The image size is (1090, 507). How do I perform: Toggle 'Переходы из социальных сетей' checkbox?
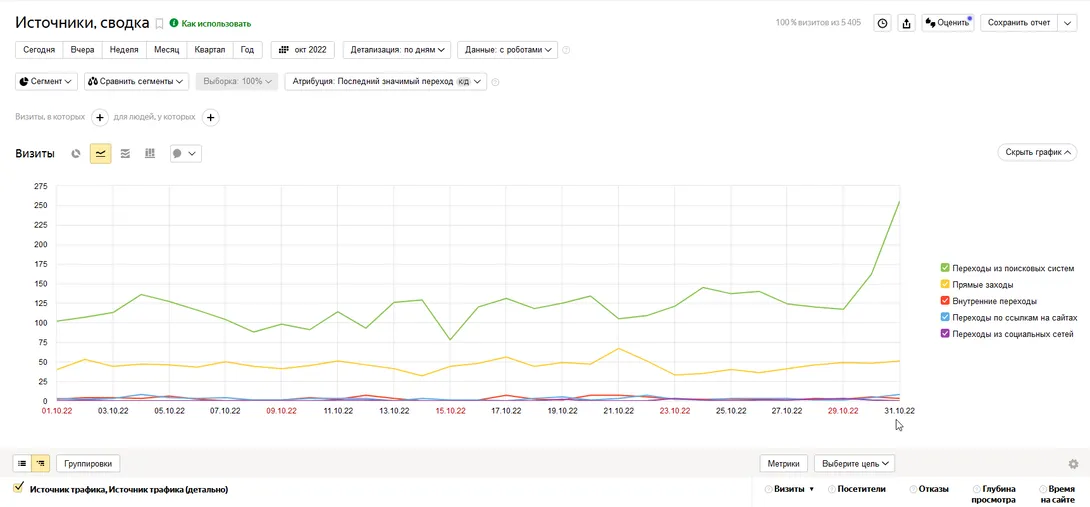pos(945,334)
